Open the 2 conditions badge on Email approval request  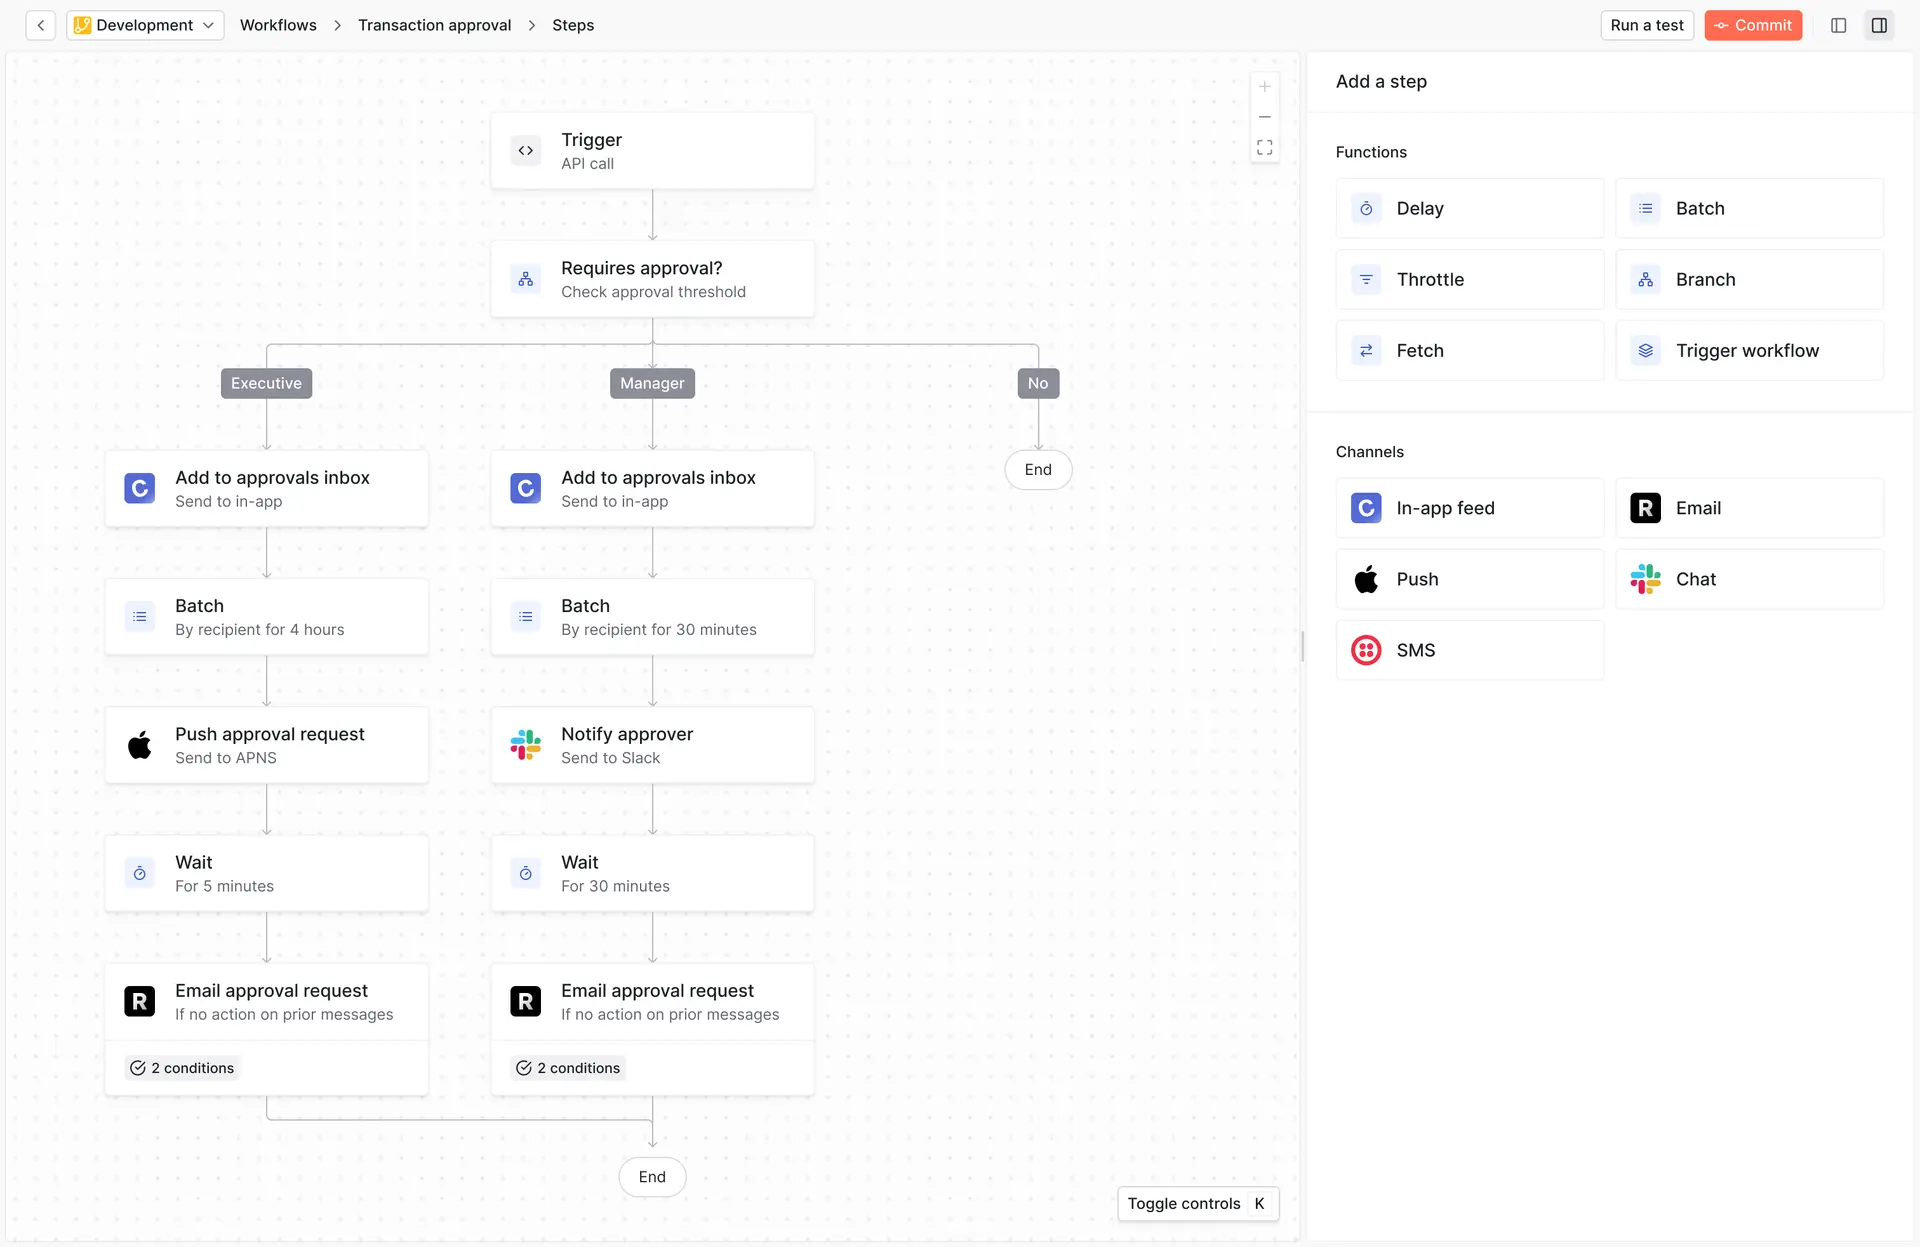[x=181, y=1067]
